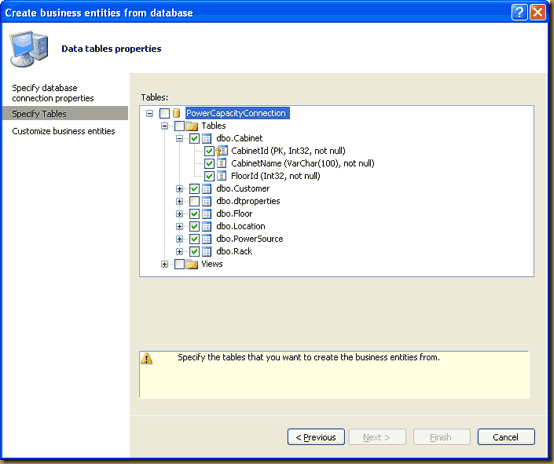Viewport: 554px width, 464px height.
Task: Expand the dbo.PowerSource node
Action: click(x=179, y=239)
